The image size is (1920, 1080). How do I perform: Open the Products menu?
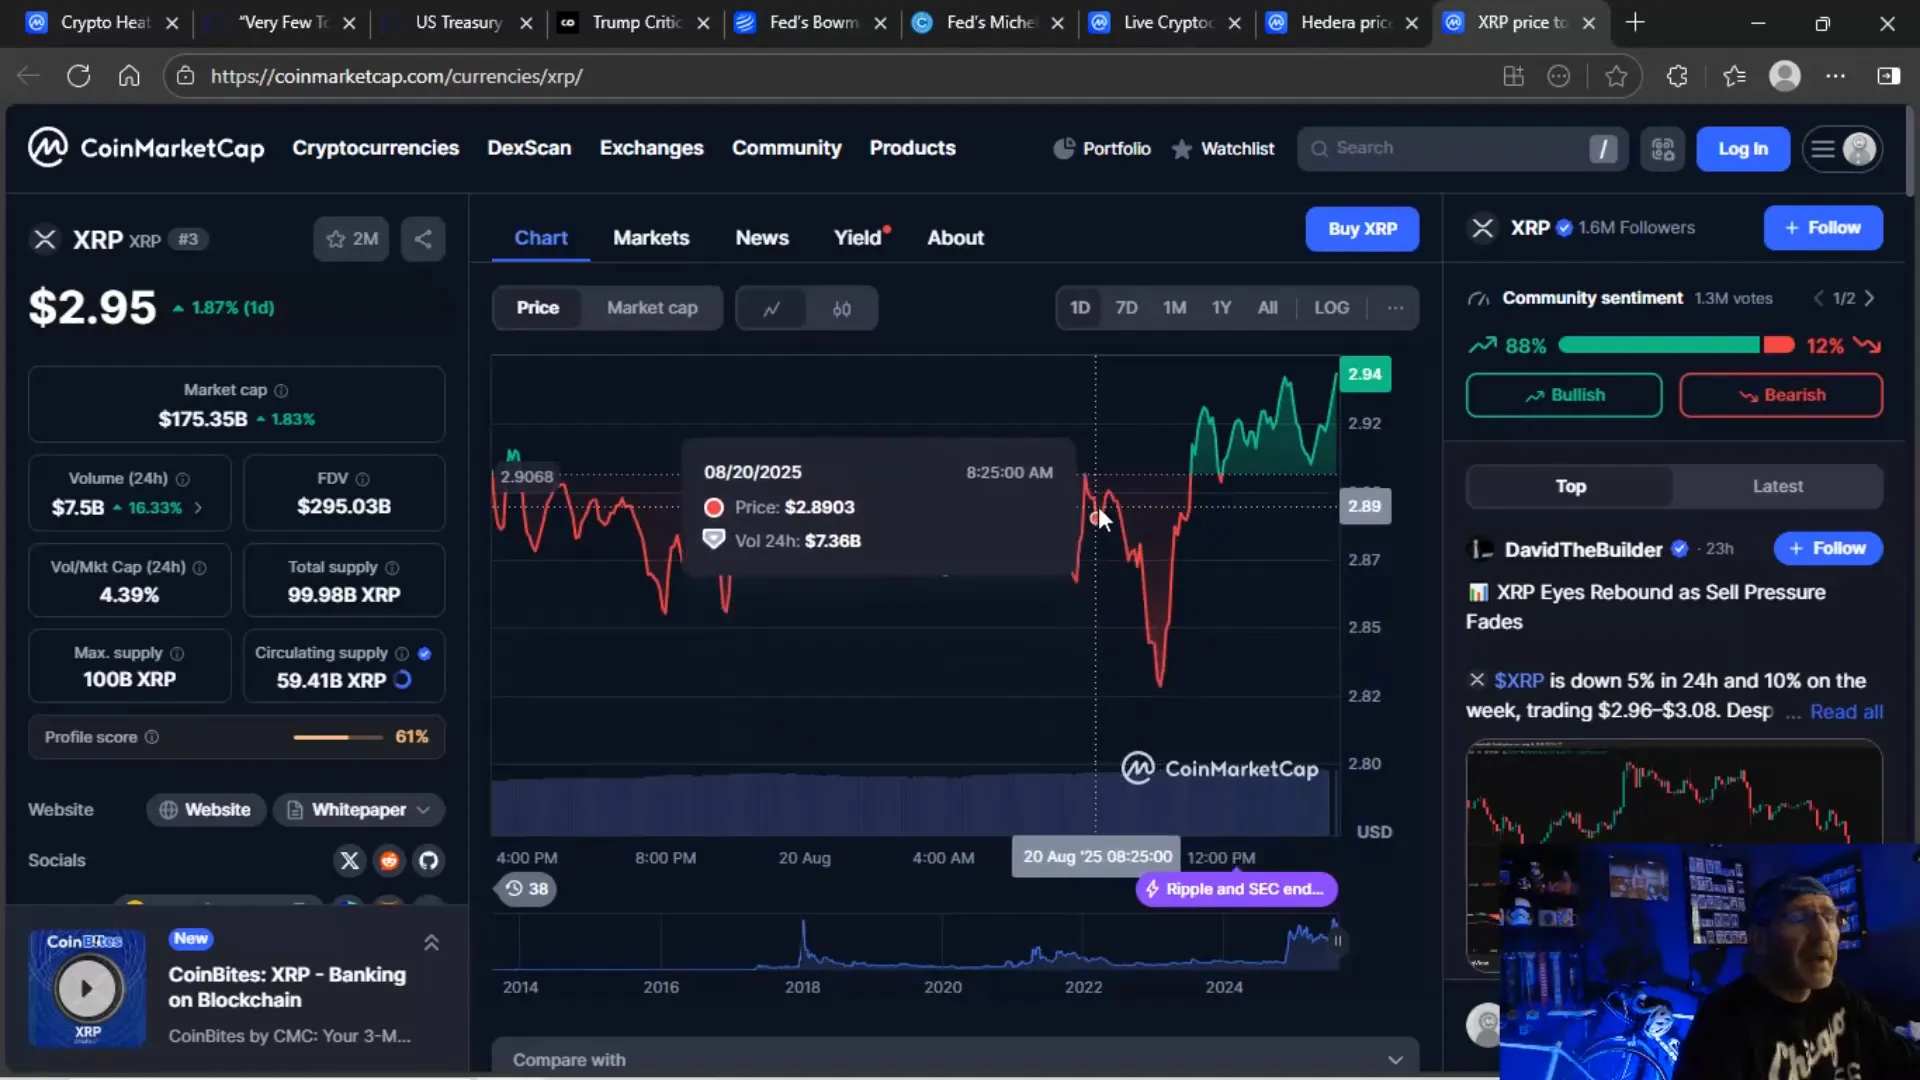click(x=912, y=148)
